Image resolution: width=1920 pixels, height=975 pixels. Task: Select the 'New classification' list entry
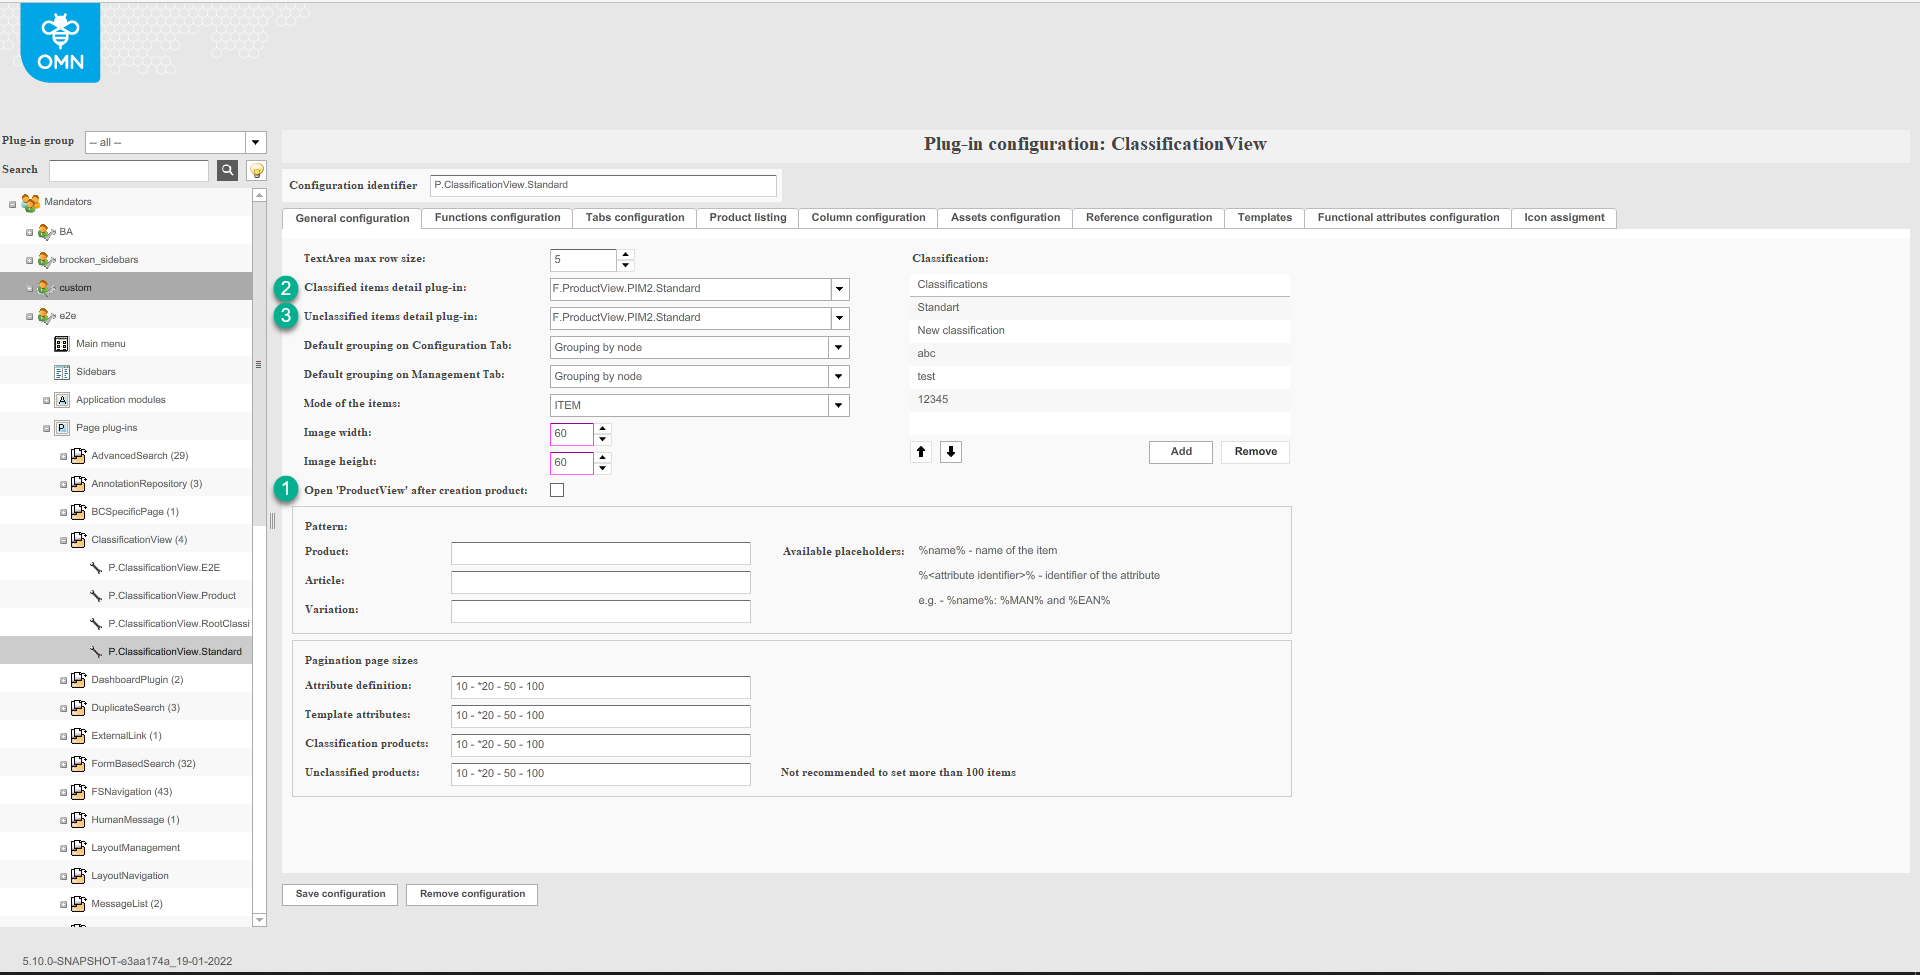[x=1000, y=330]
